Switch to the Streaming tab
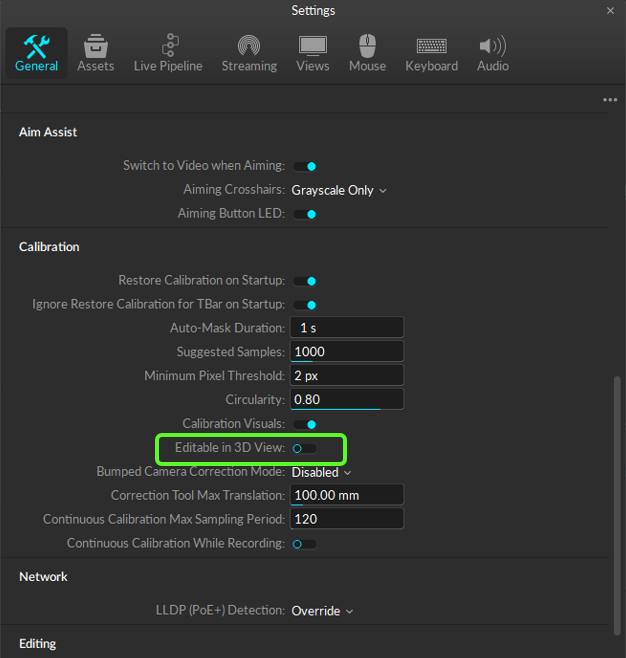Screen dimensions: 626x658 [249, 53]
